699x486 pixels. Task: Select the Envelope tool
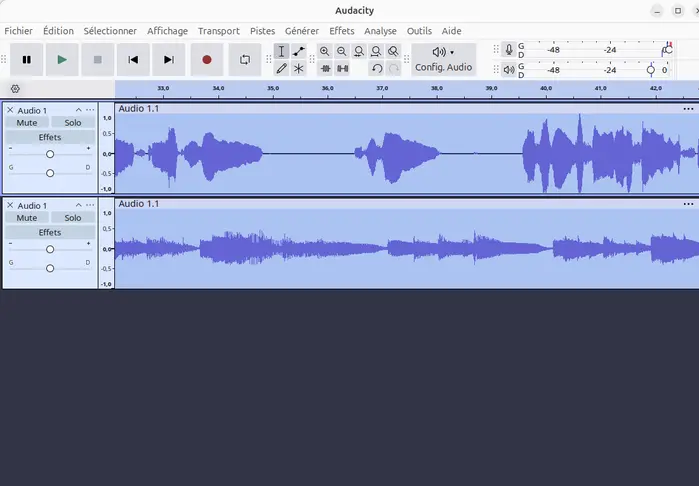point(299,51)
